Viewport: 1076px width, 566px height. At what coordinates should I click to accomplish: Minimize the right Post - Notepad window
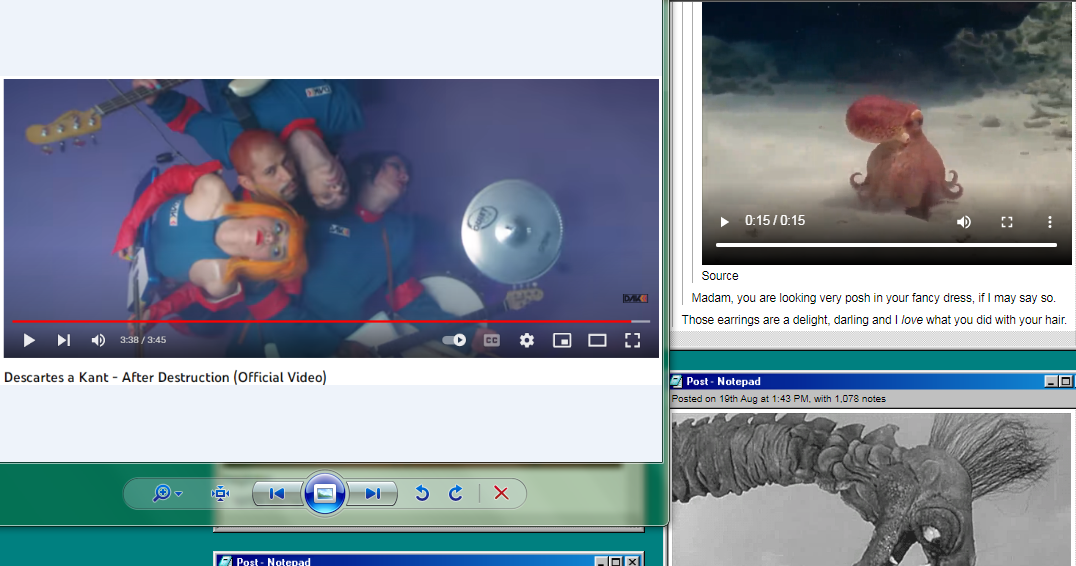click(1051, 381)
